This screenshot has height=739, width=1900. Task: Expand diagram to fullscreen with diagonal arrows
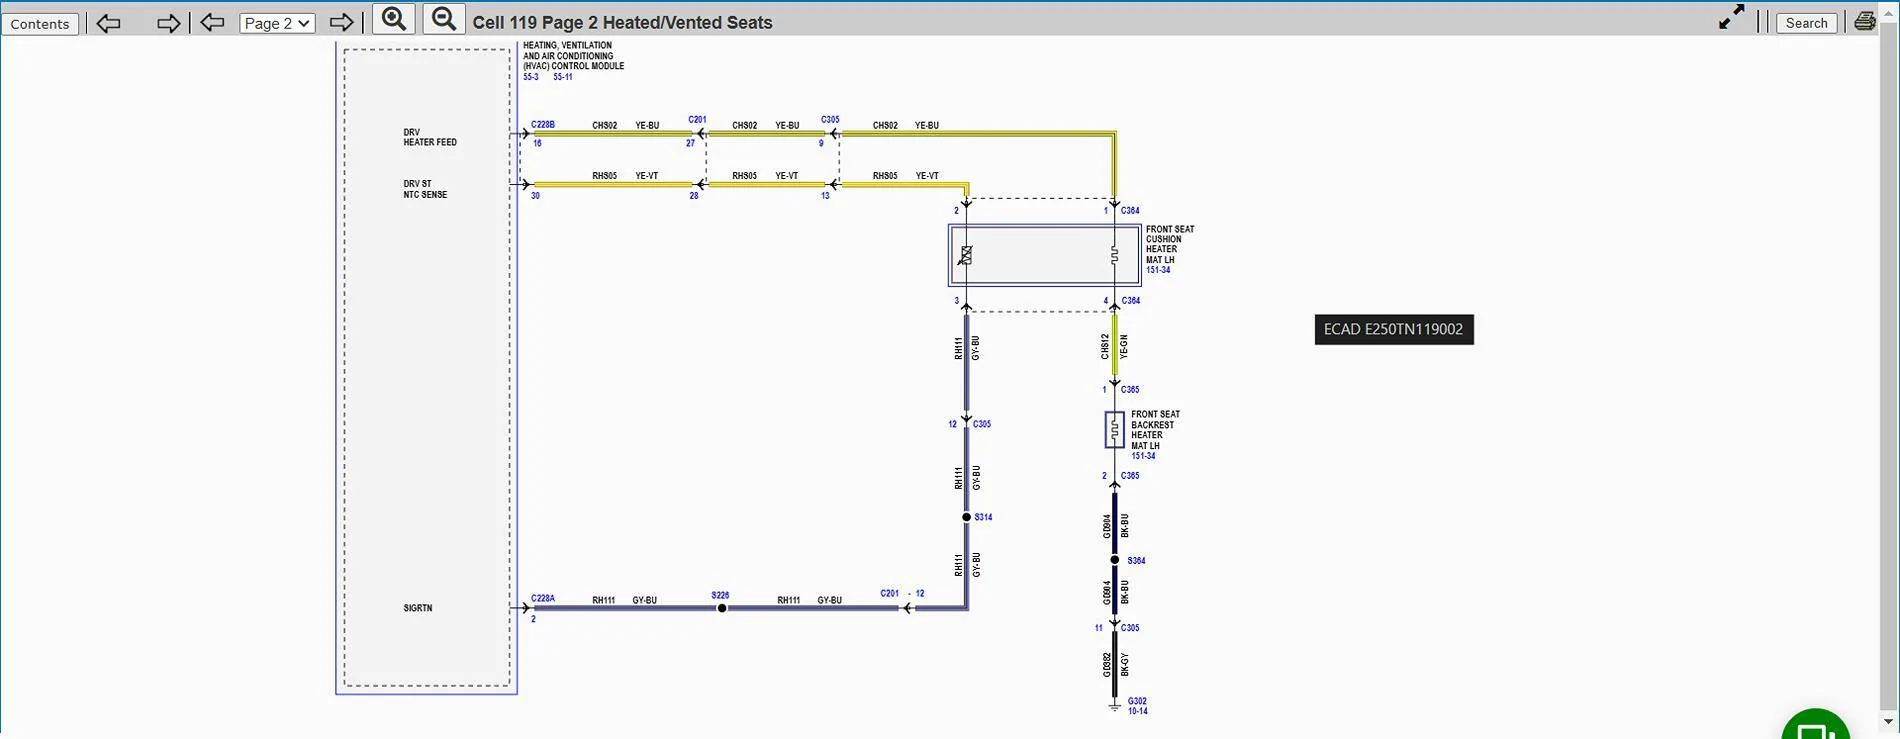pos(1731,18)
